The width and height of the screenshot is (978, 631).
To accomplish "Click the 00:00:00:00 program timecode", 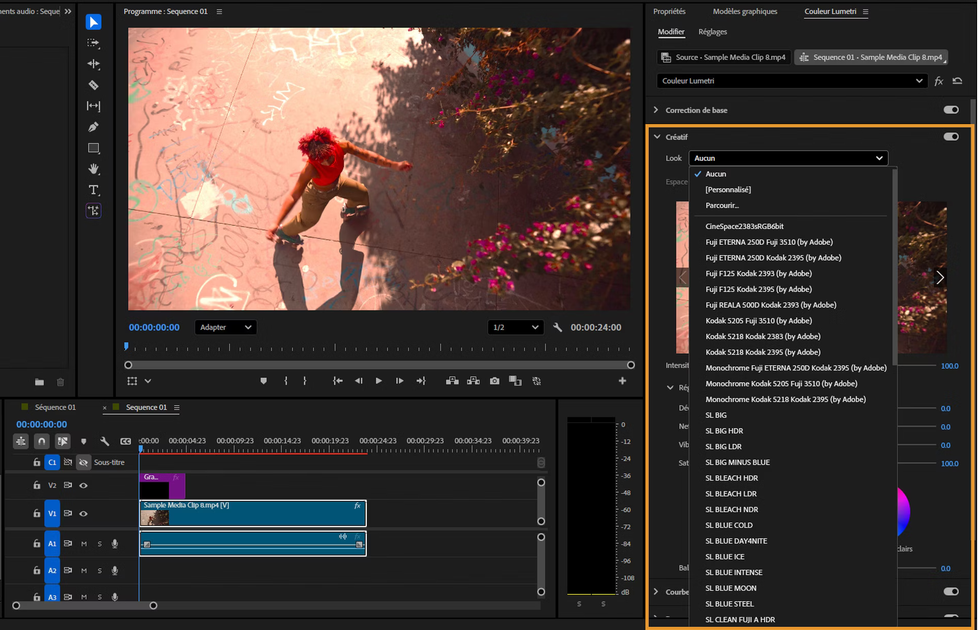I will (x=154, y=327).
